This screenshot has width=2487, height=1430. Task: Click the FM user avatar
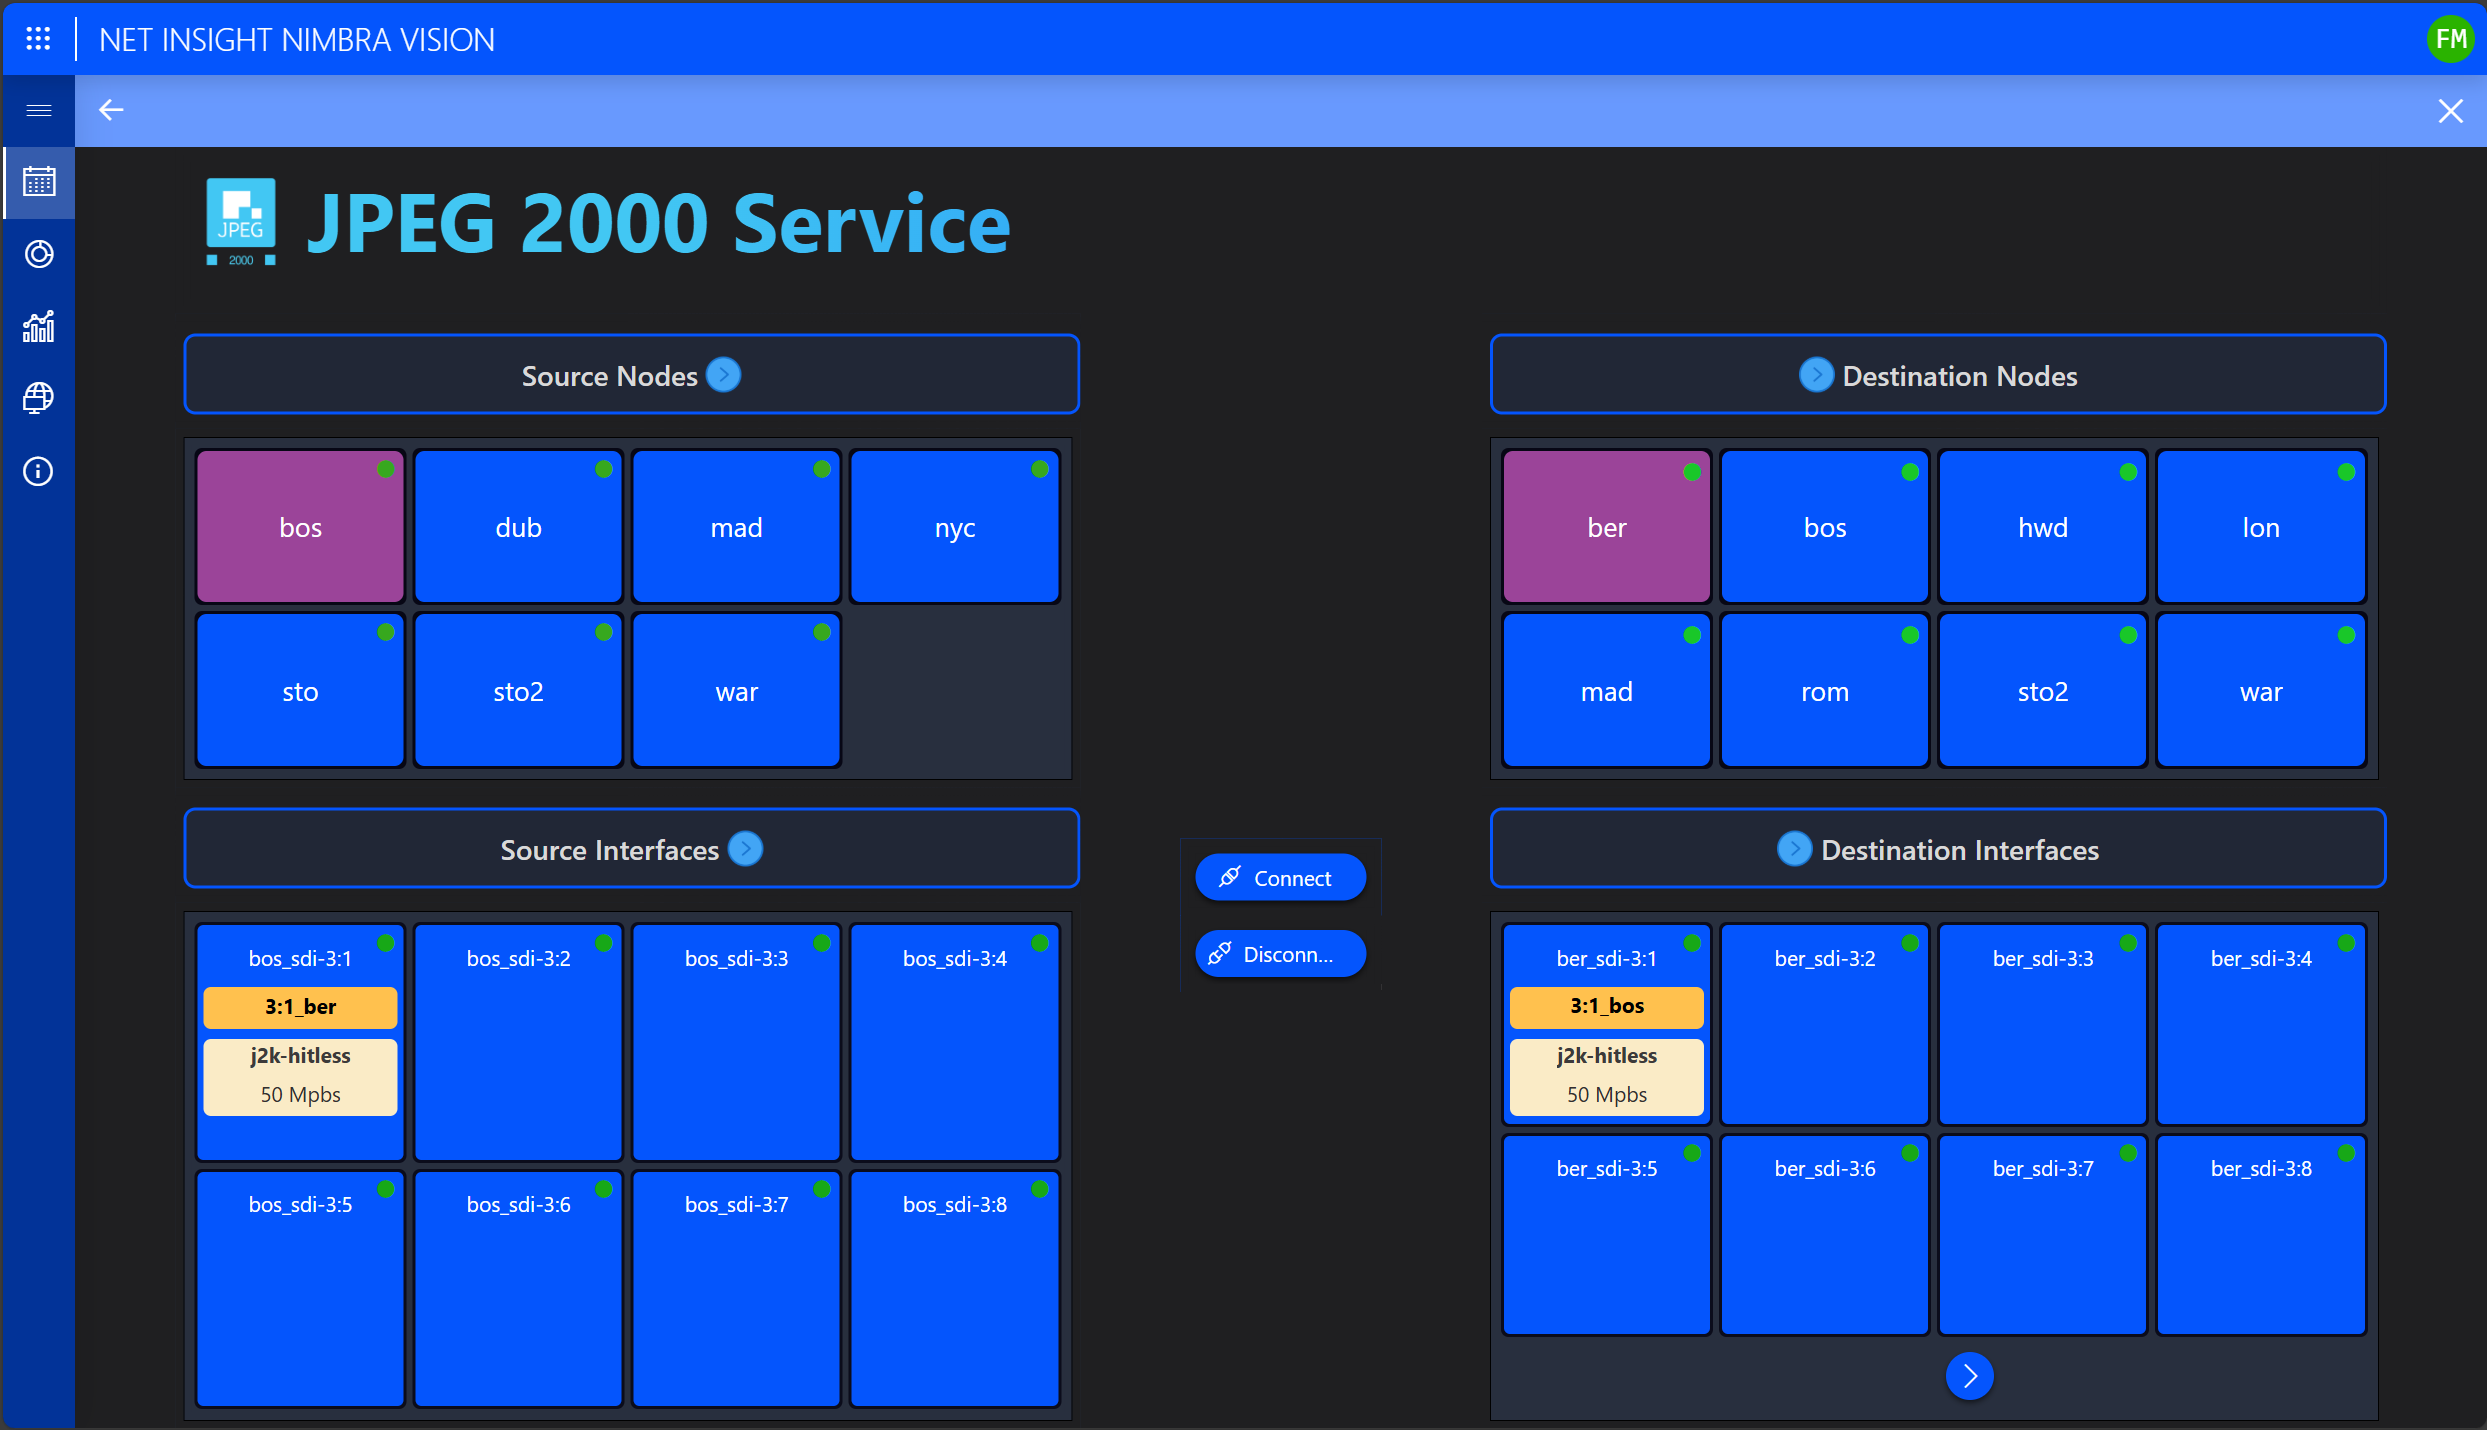click(x=2450, y=39)
